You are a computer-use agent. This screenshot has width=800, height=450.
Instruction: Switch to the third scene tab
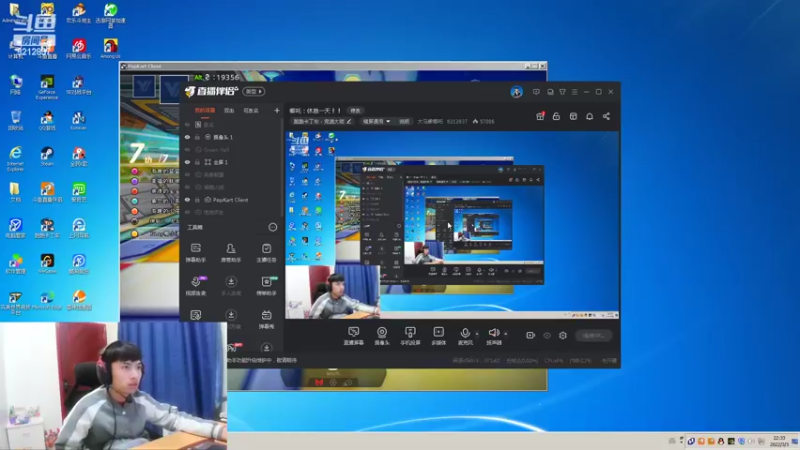click(x=251, y=110)
